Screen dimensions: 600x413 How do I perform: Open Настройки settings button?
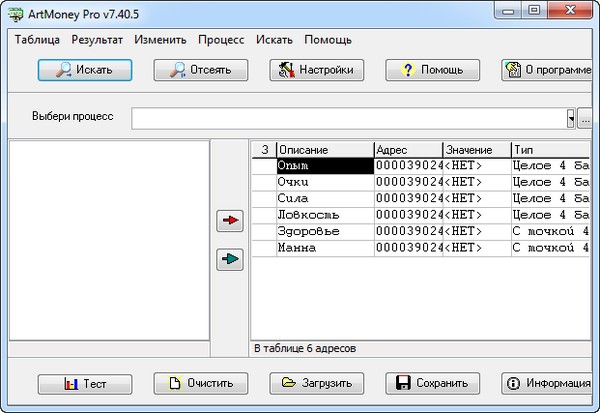click(316, 70)
